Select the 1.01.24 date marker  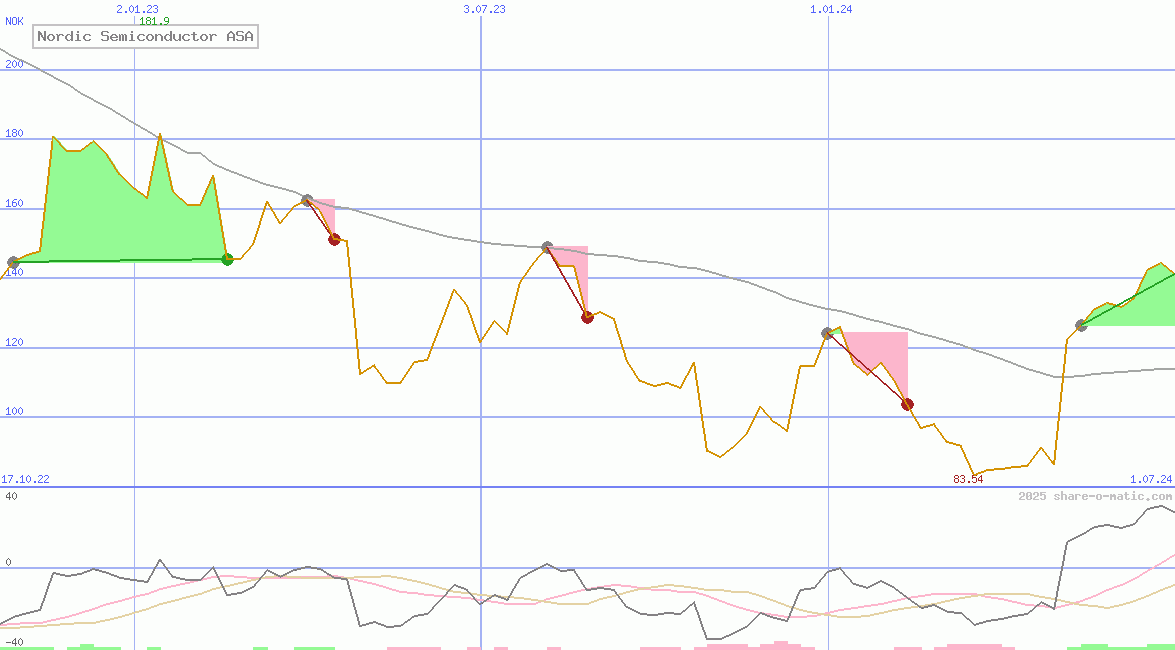point(831,9)
